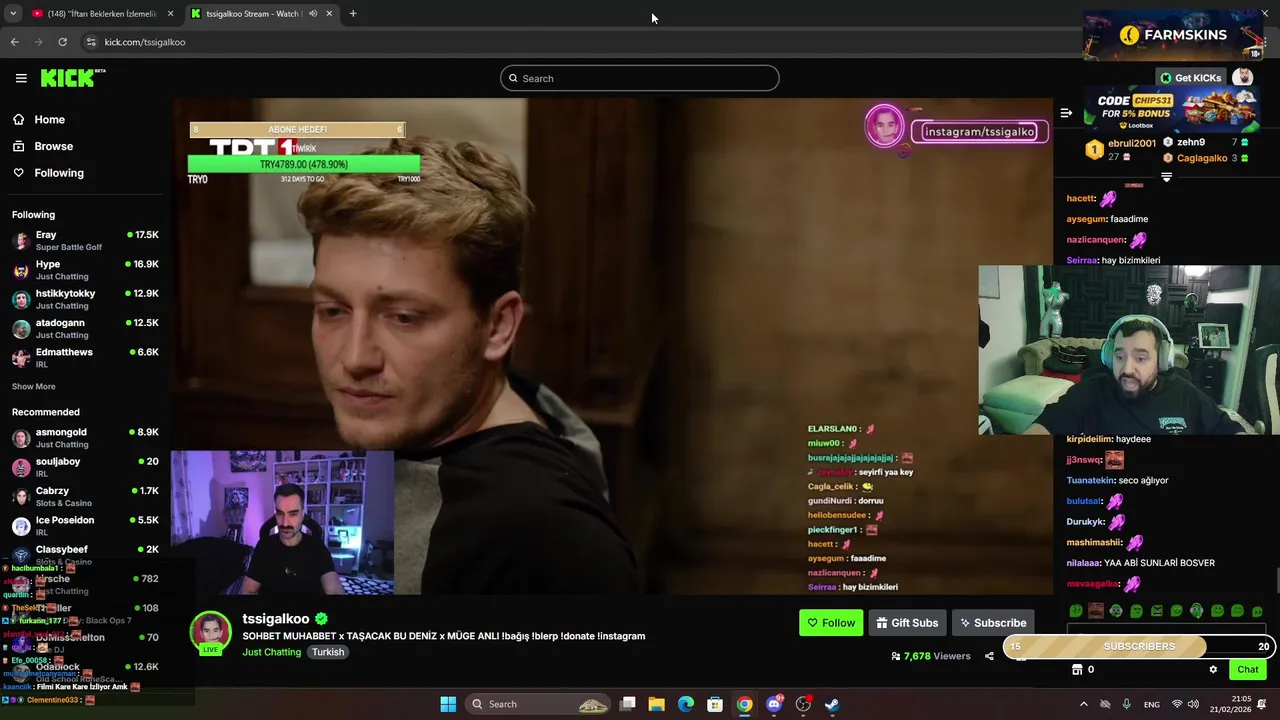Open File Explorer from the taskbar
The width and height of the screenshot is (1280, 720).
657,704
